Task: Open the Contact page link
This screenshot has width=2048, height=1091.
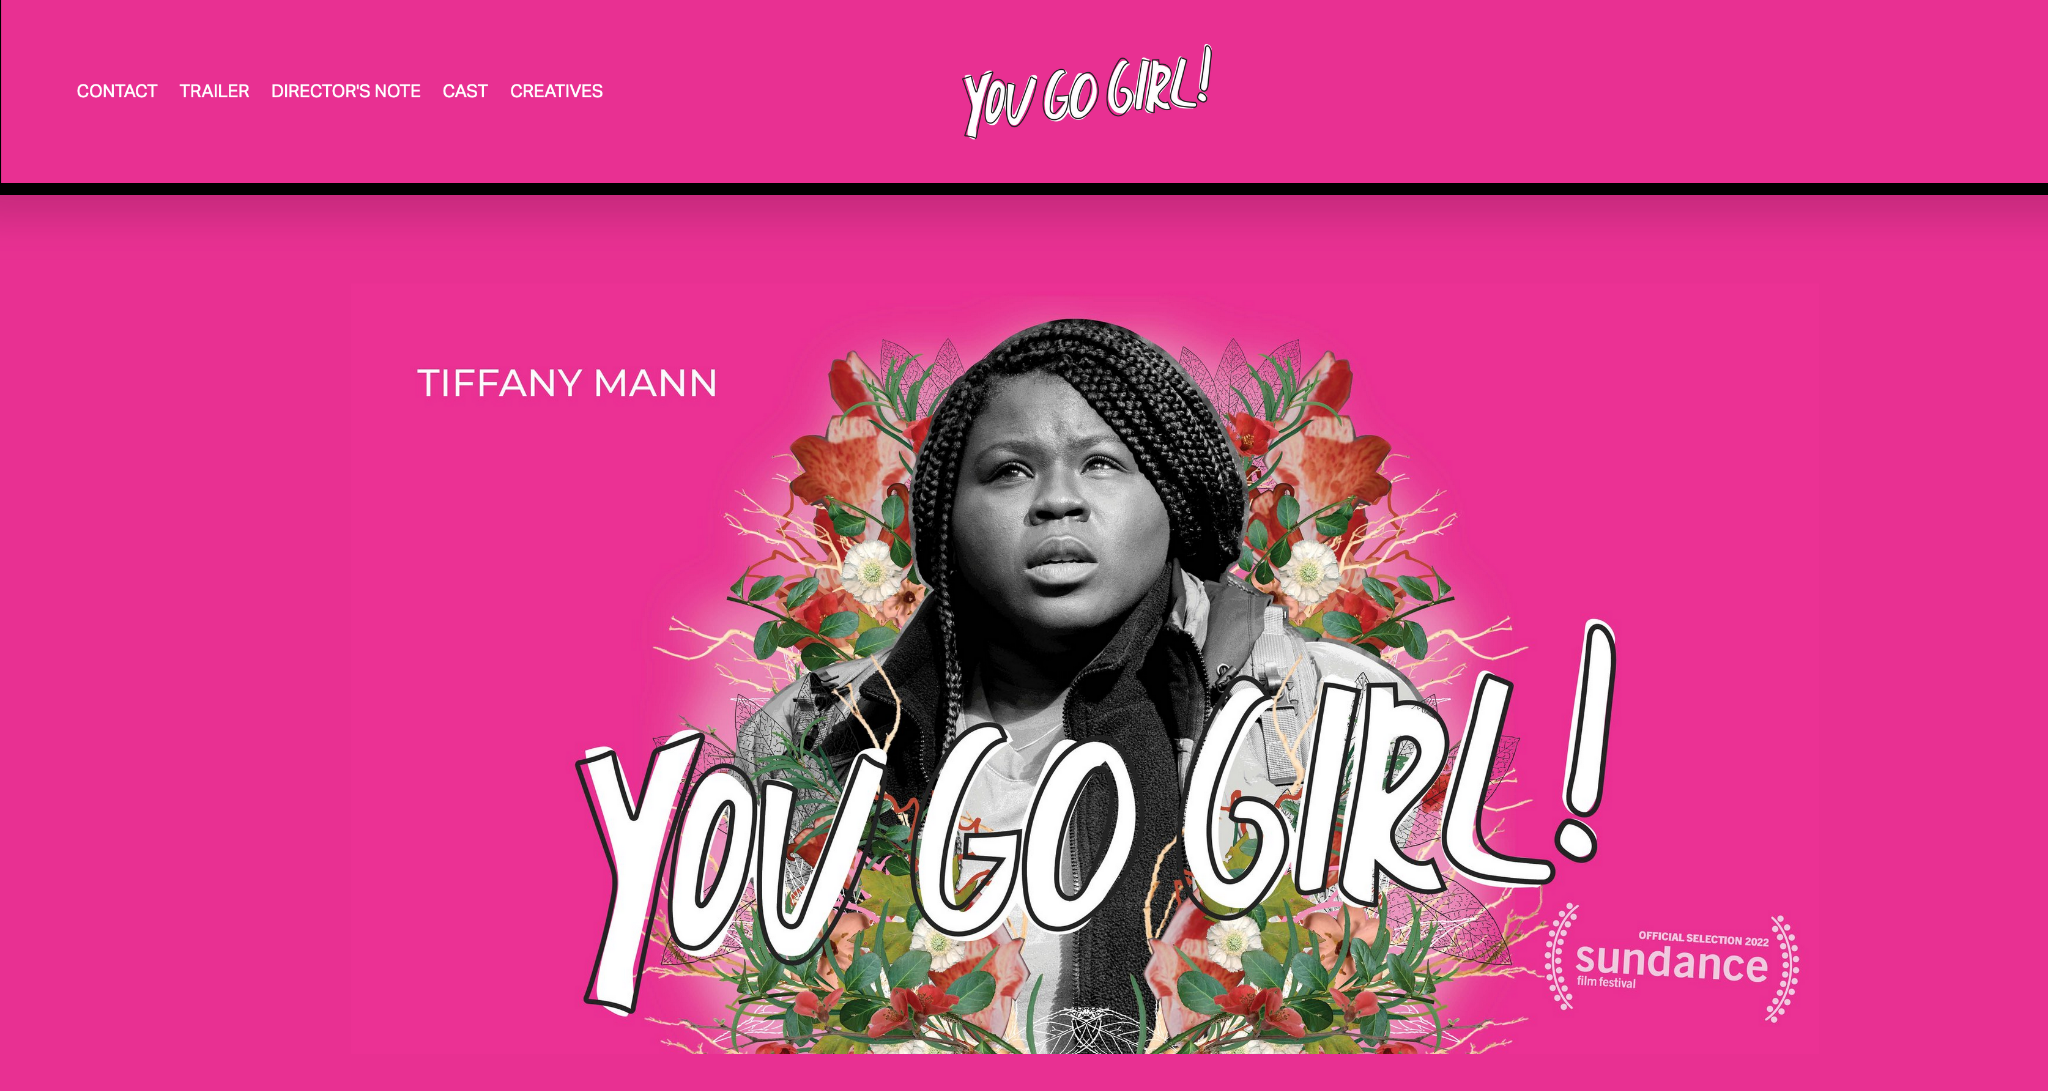Action: (117, 91)
